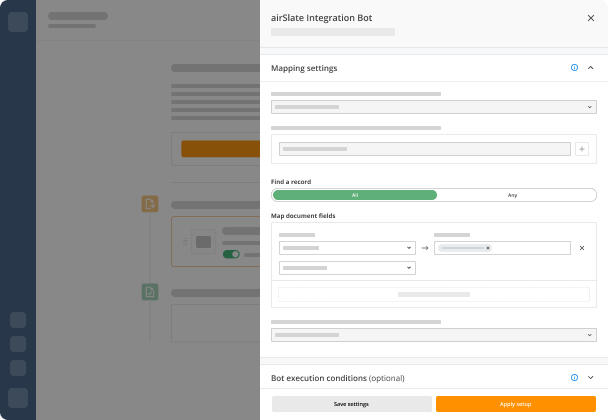
Task: Select the All option under Find a record
Action: pyautogui.click(x=355, y=195)
